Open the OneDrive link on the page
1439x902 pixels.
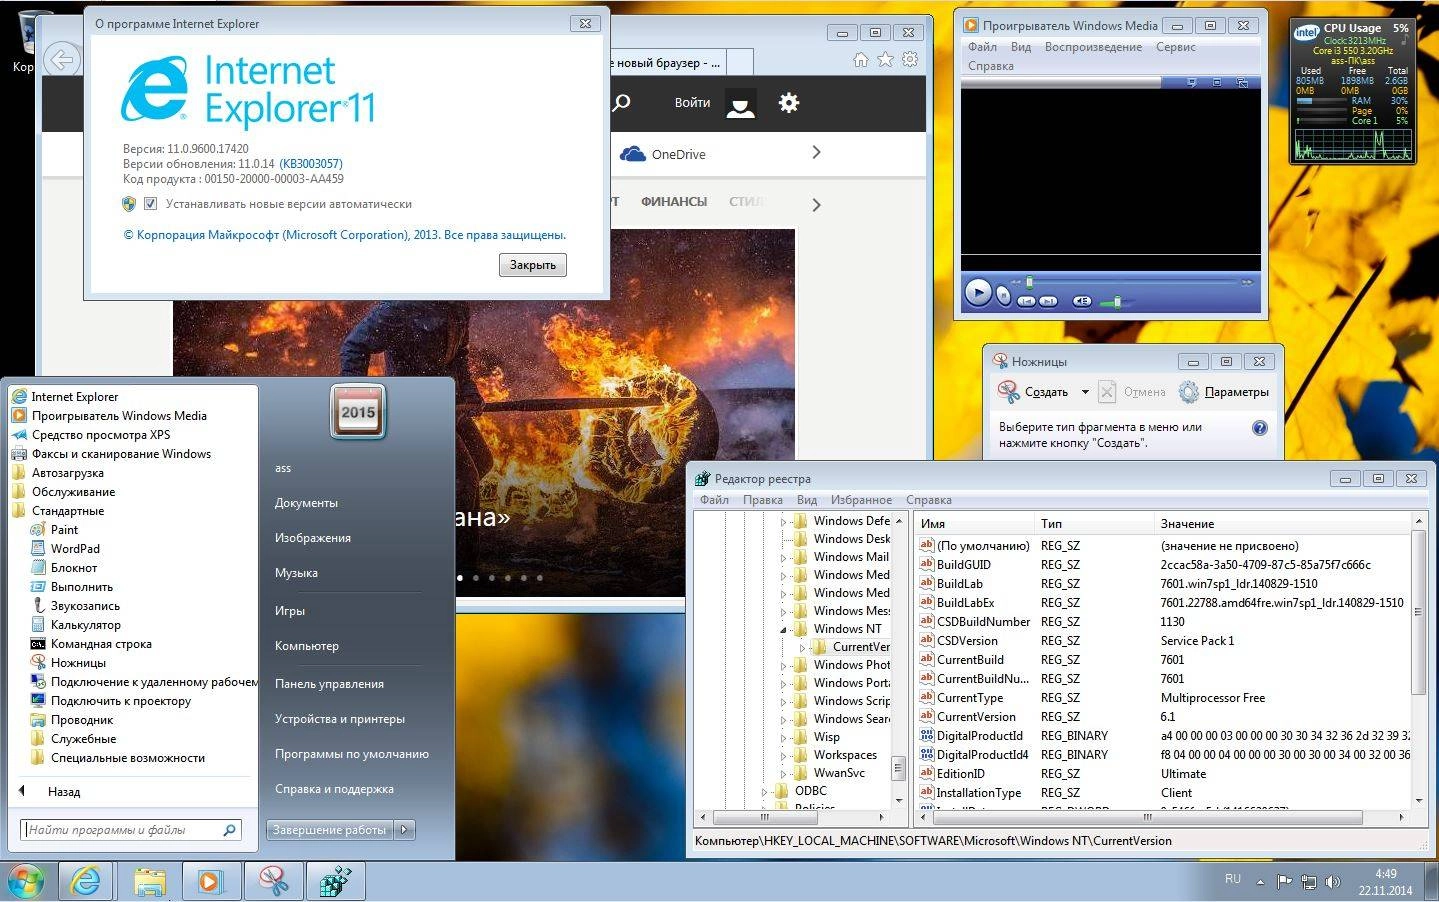click(663, 154)
